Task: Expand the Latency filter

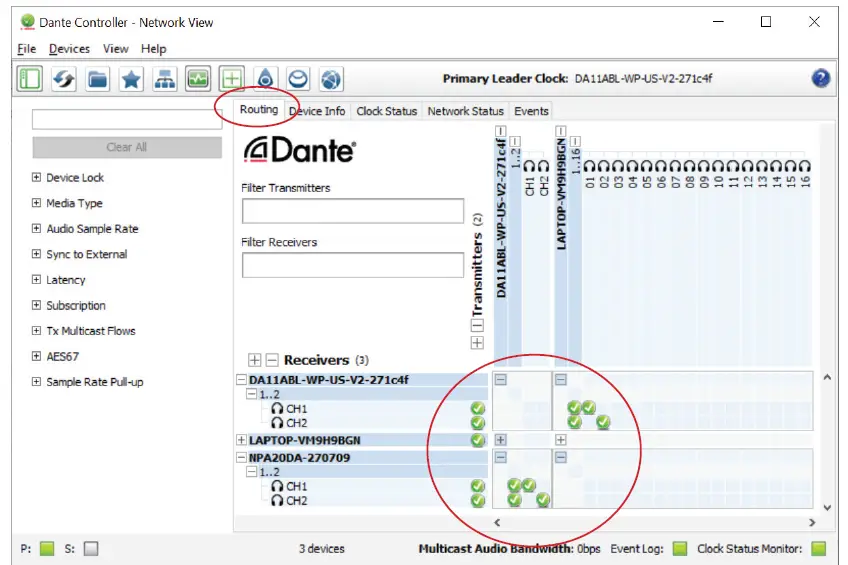Action: tap(36, 280)
